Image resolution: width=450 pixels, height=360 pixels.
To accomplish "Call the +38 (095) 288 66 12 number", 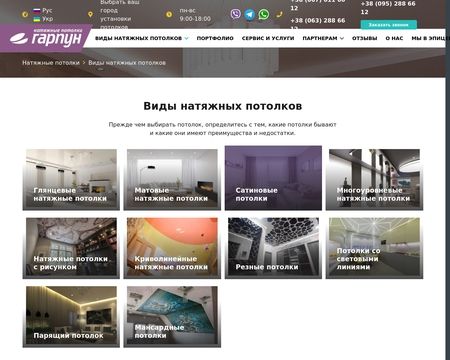I will (x=388, y=8).
